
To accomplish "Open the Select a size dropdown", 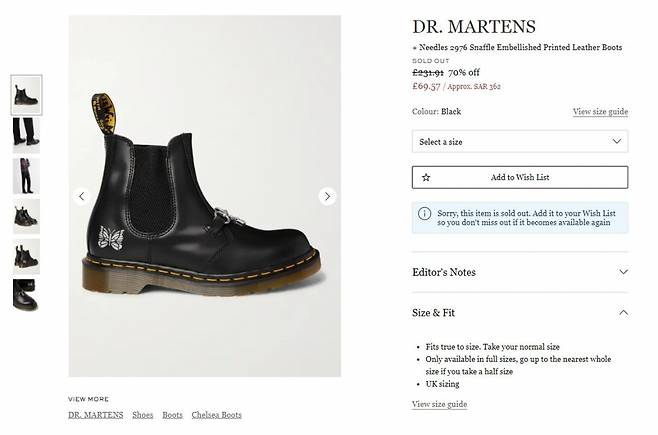I will [x=520, y=141].
